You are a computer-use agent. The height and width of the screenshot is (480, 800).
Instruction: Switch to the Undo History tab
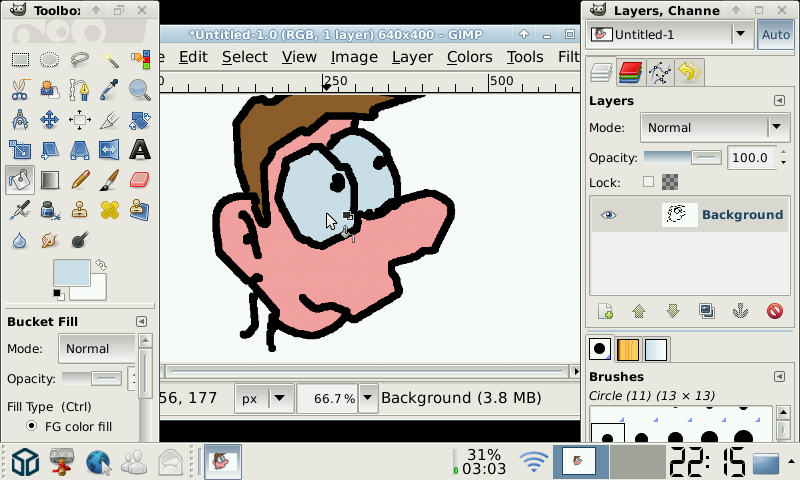click(689, 72)
